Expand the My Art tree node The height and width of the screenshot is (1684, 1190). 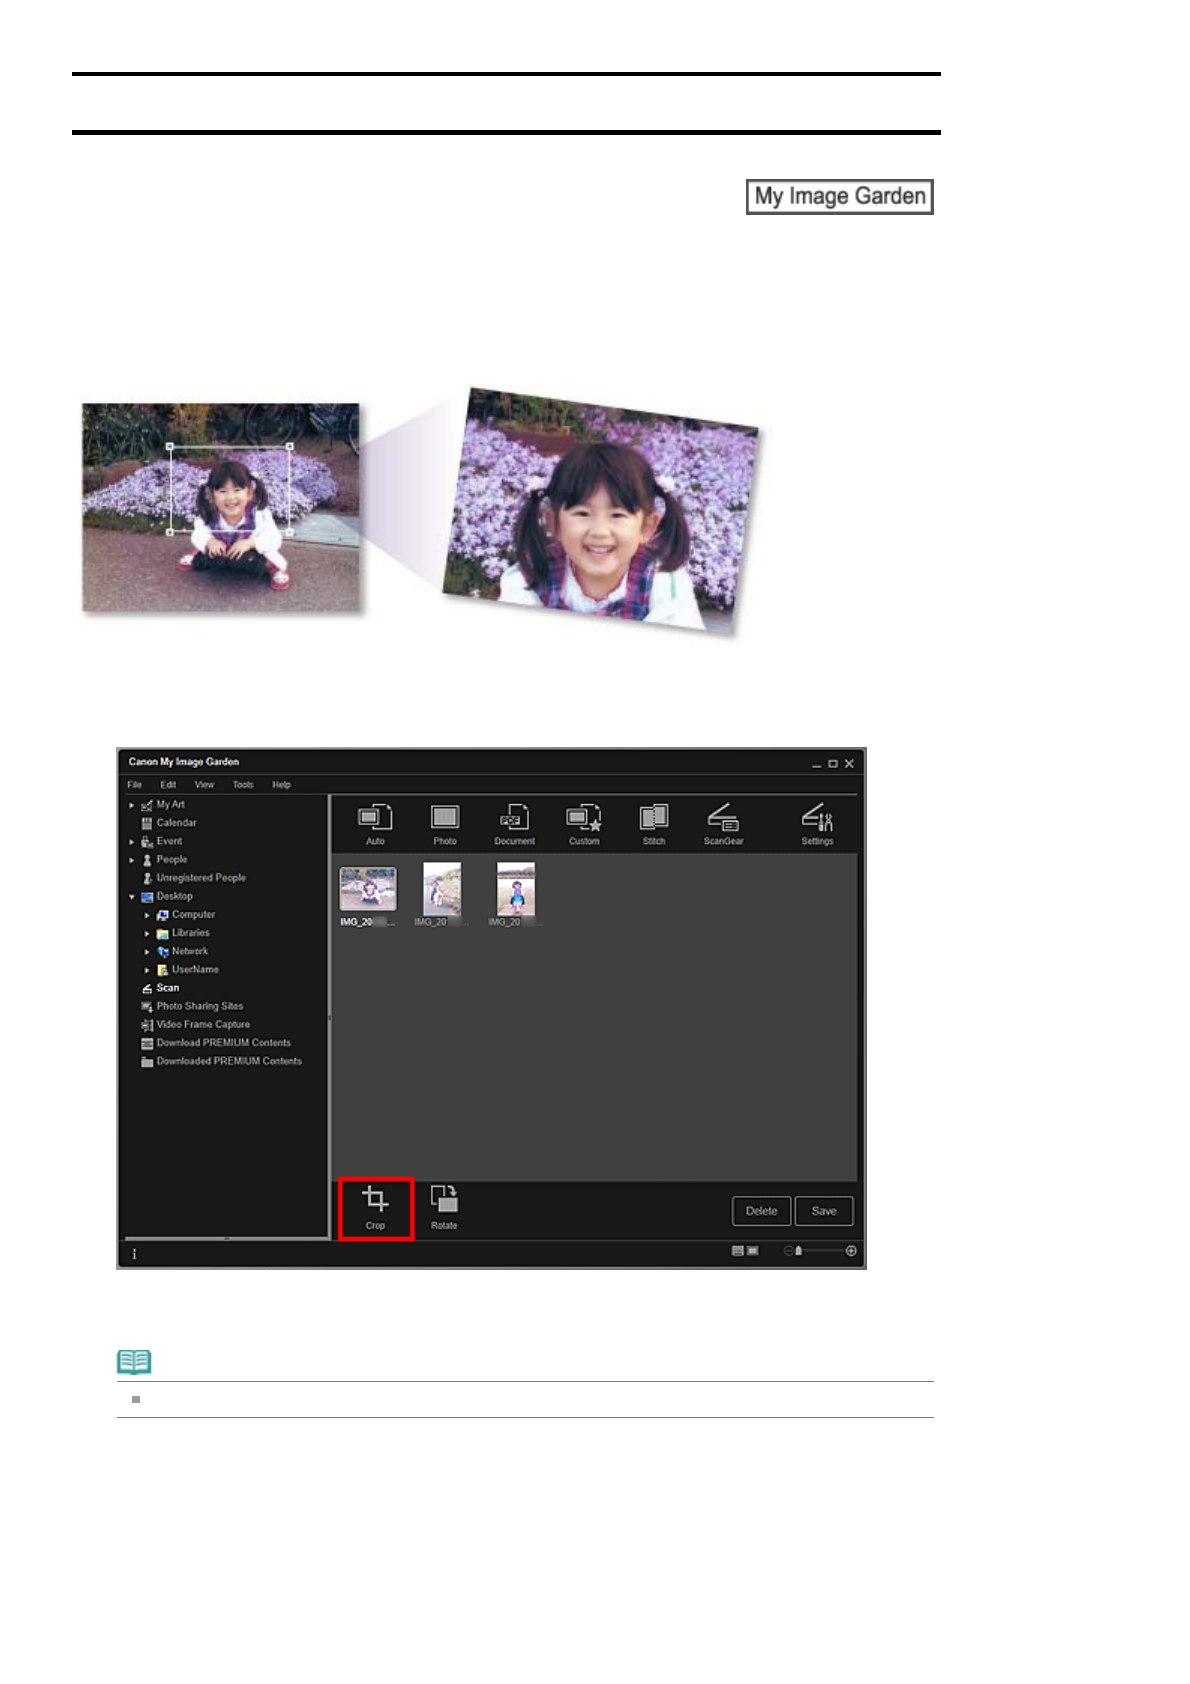coord(132,805)
